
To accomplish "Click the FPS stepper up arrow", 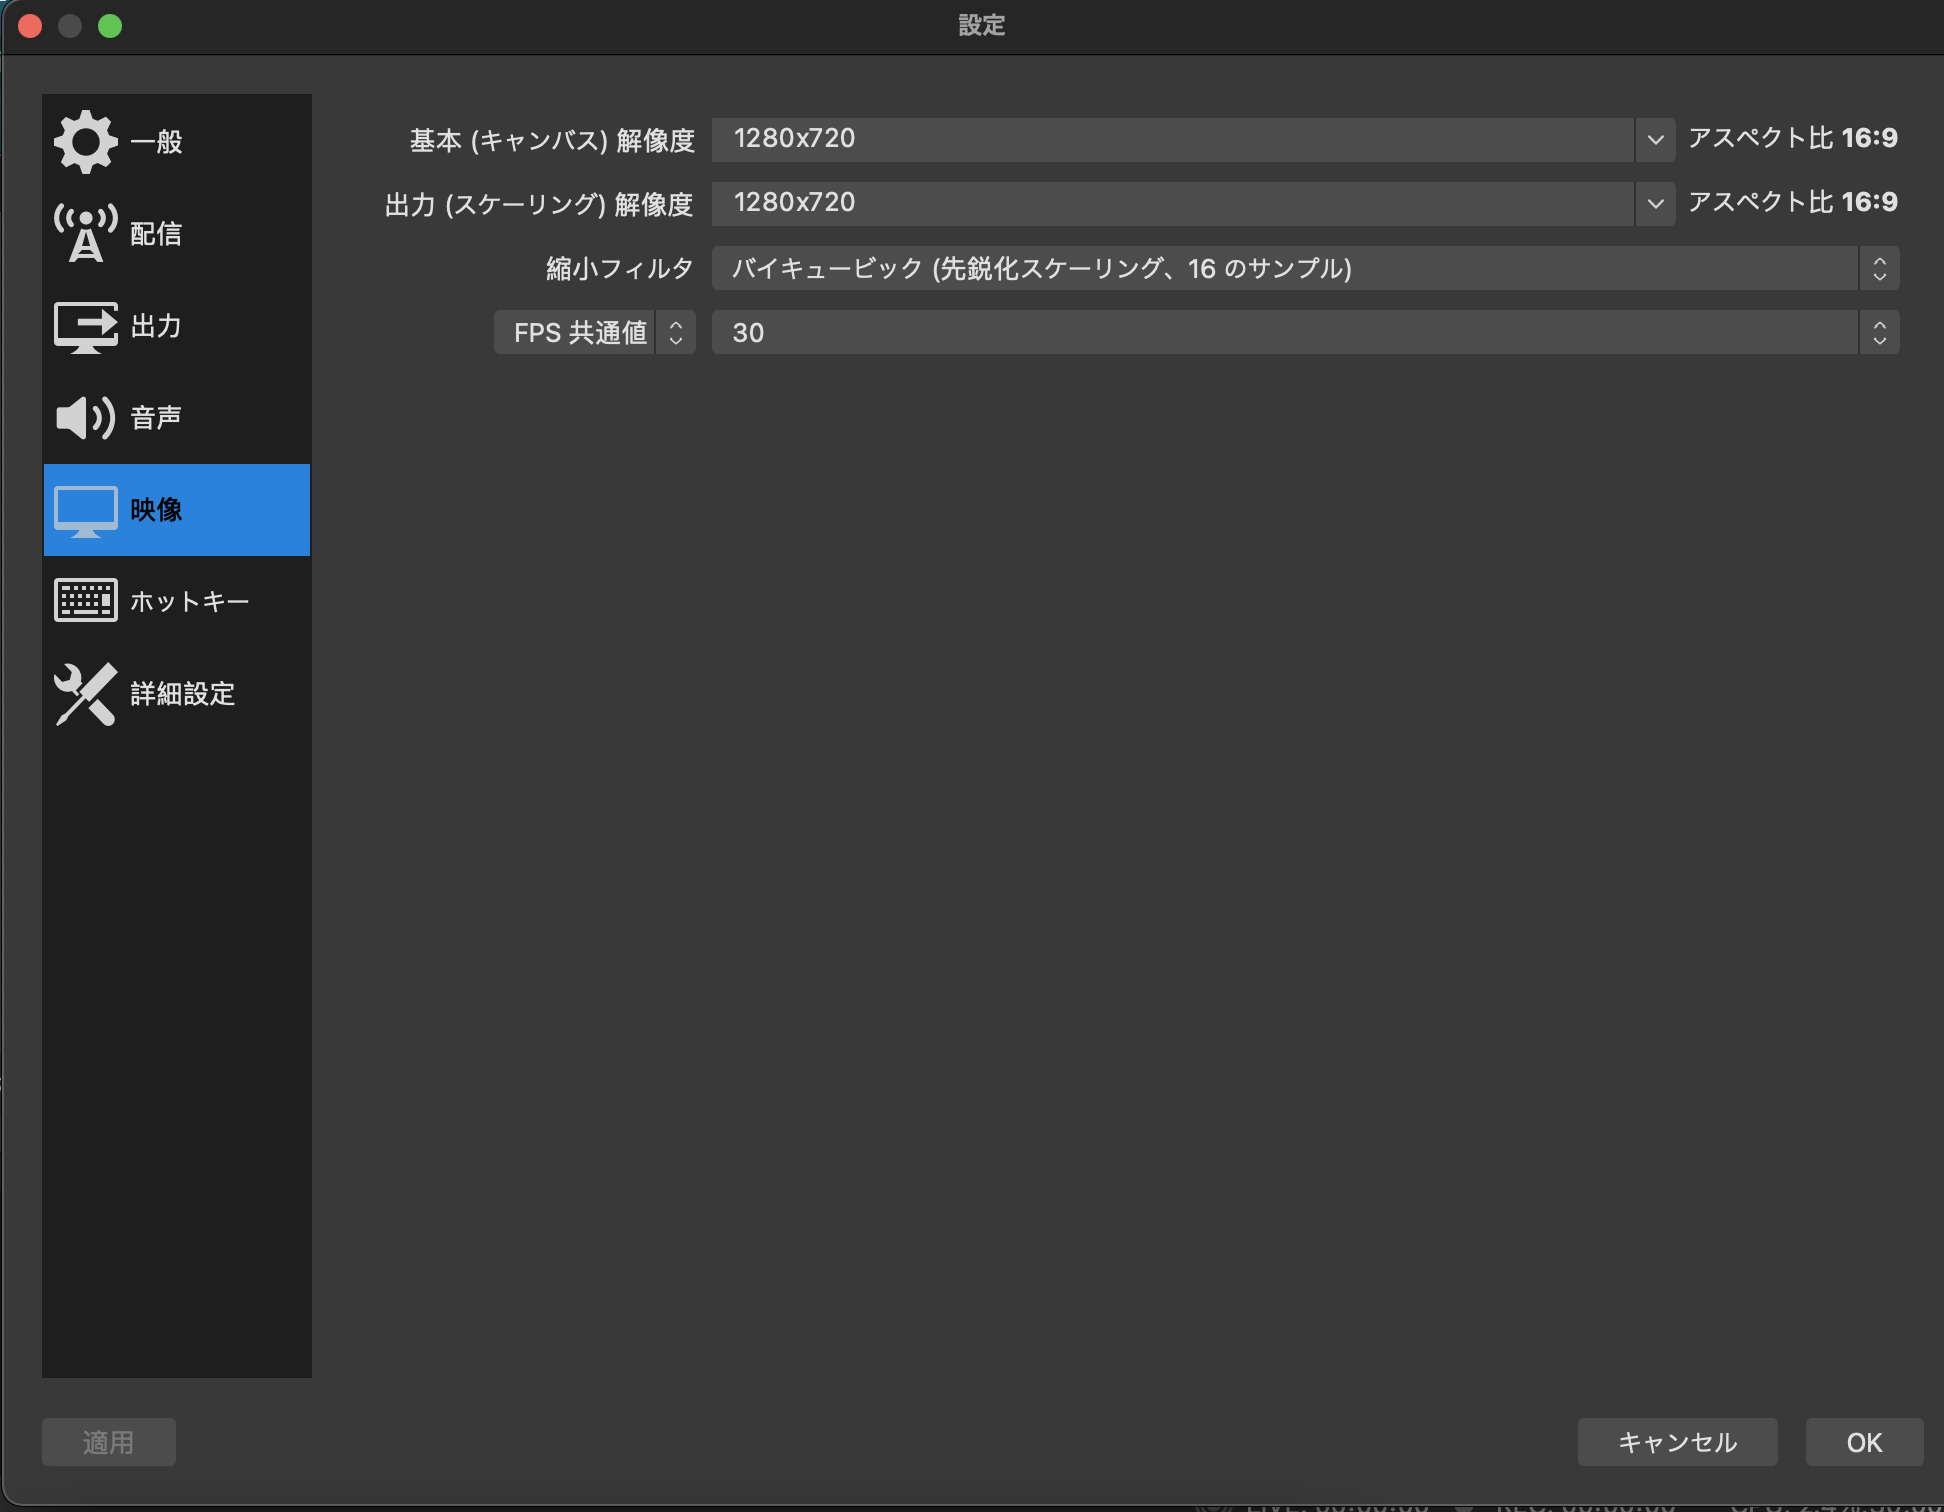I will [x=1878, y=323].
